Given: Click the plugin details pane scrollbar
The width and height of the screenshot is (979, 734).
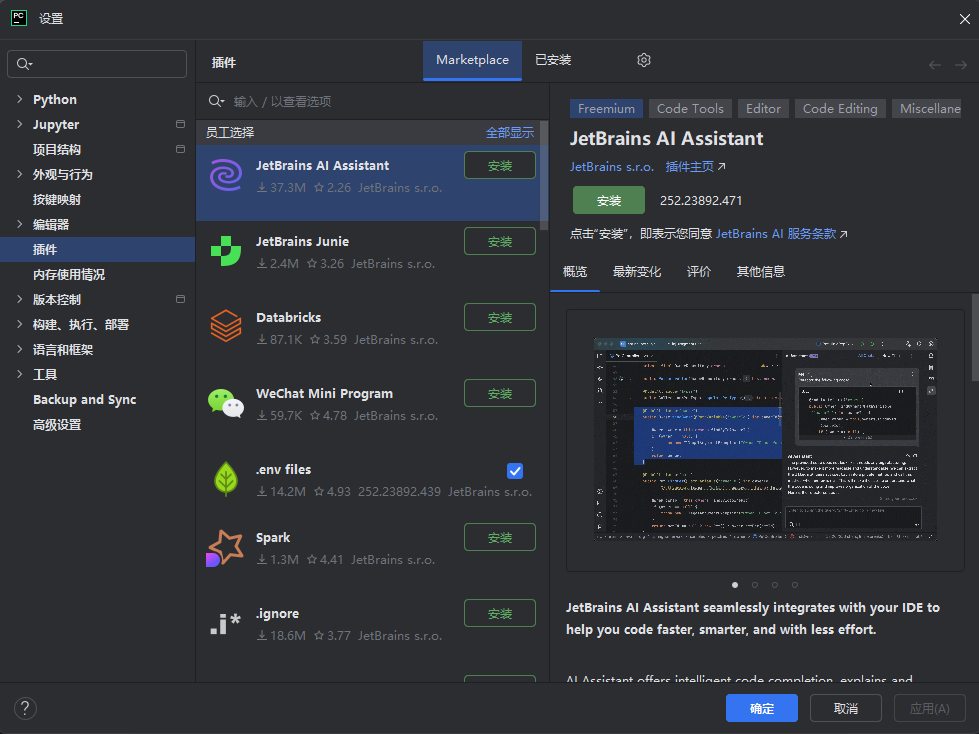Looking at the screenshot, I should pyautogui.click(x=975, y=337).
